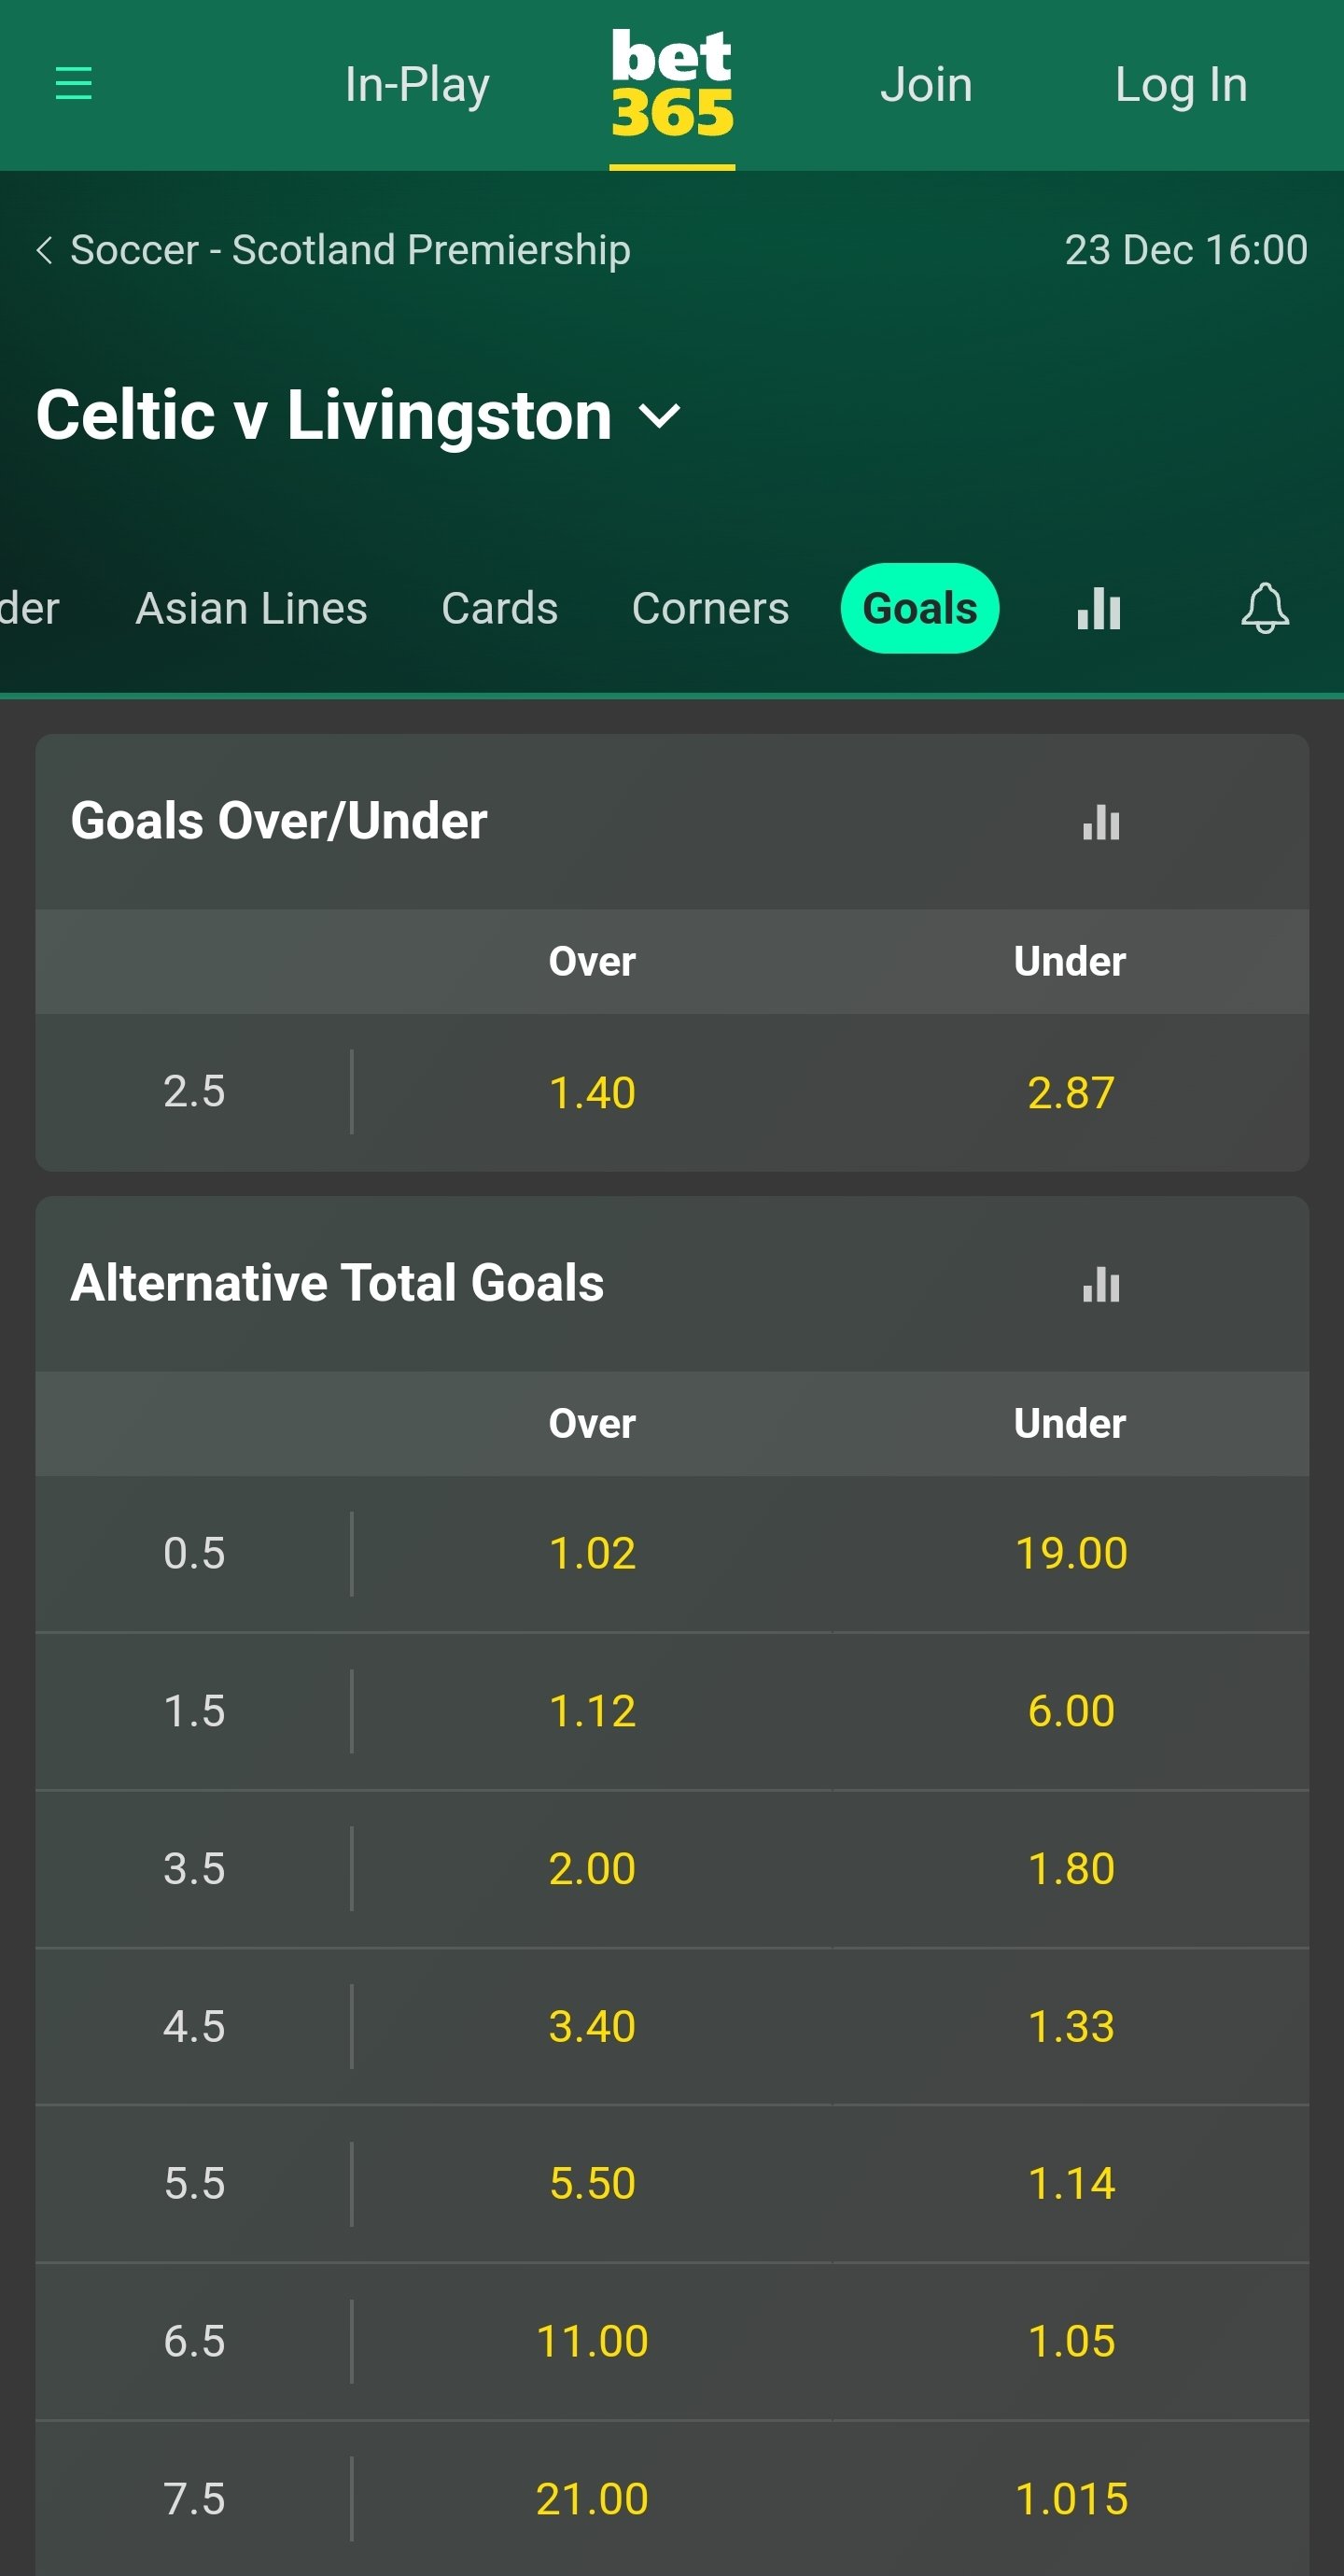Open stats icon for Alternative Total Goals
Screen dimensions: 1344x2576
click(x=1101, y=1284)
